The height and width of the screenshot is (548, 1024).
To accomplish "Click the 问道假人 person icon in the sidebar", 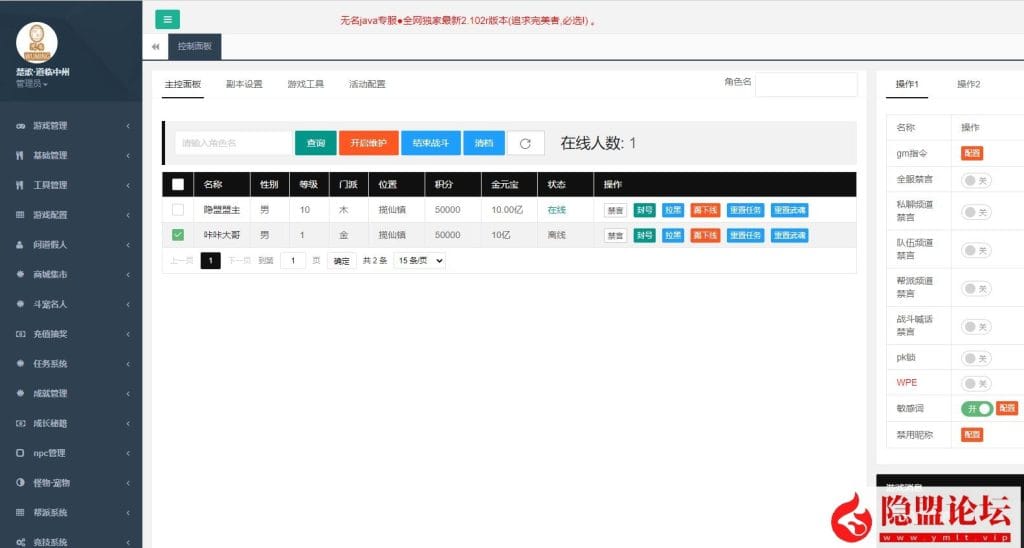I will pos(21,244).
